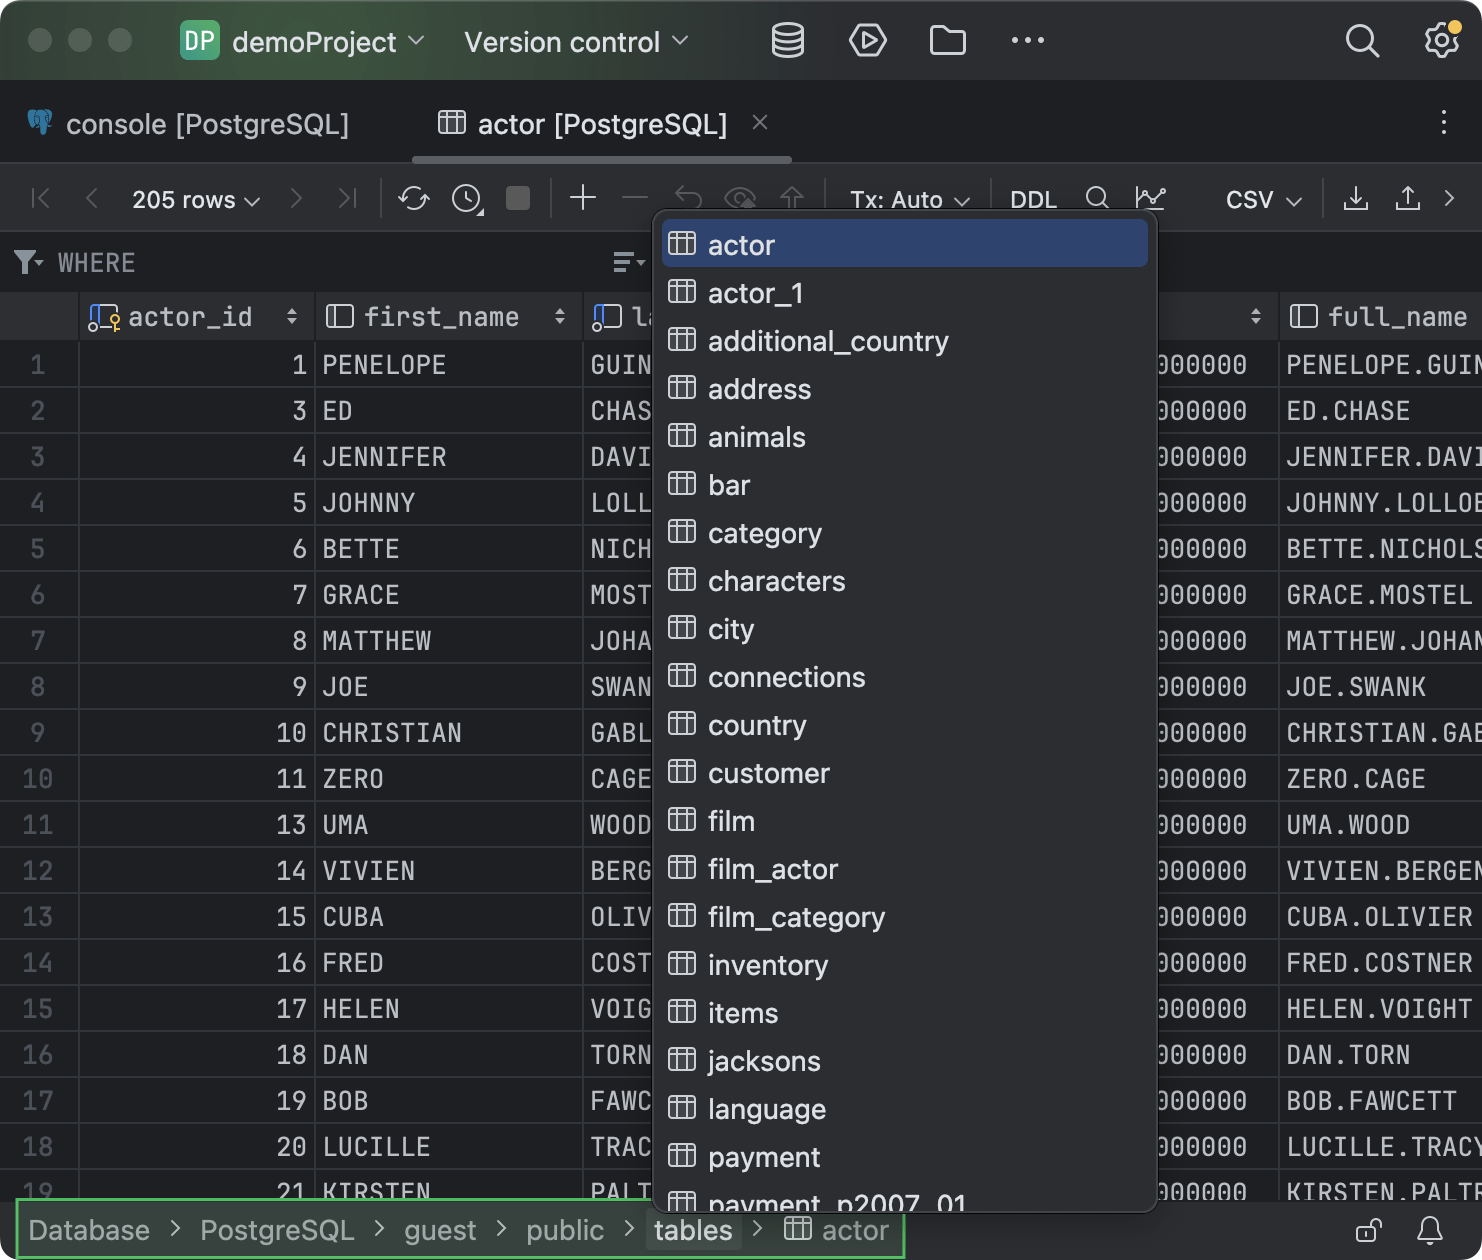This screenshot has height=1260, width=1482.
Task: Open the database tool window icon in header
Action: (x=787, y=40)
